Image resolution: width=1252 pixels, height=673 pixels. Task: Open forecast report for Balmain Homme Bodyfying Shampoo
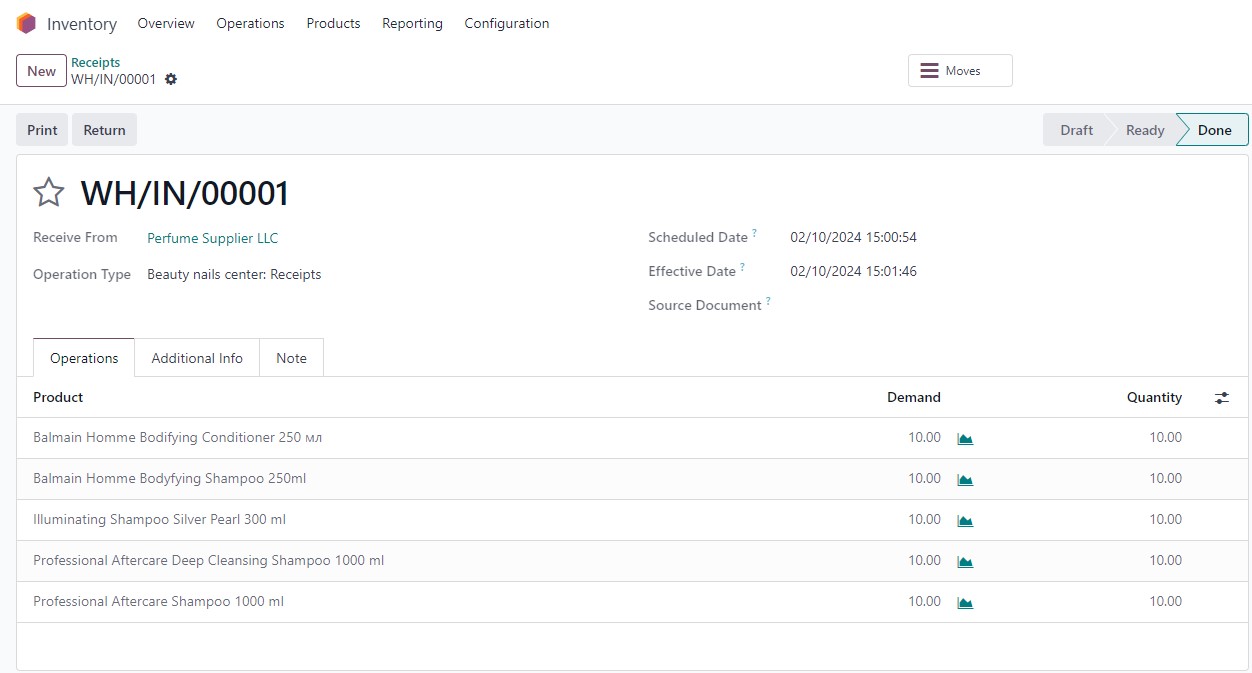(964, 478)
